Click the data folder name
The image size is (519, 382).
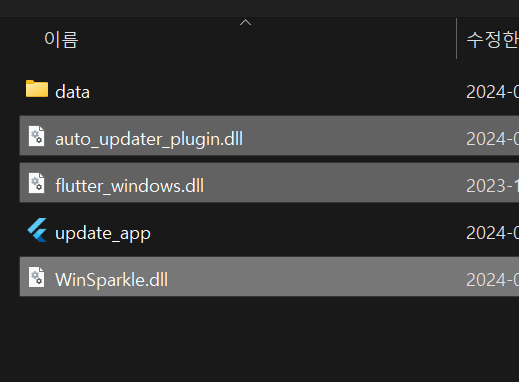tap(72, 92)
